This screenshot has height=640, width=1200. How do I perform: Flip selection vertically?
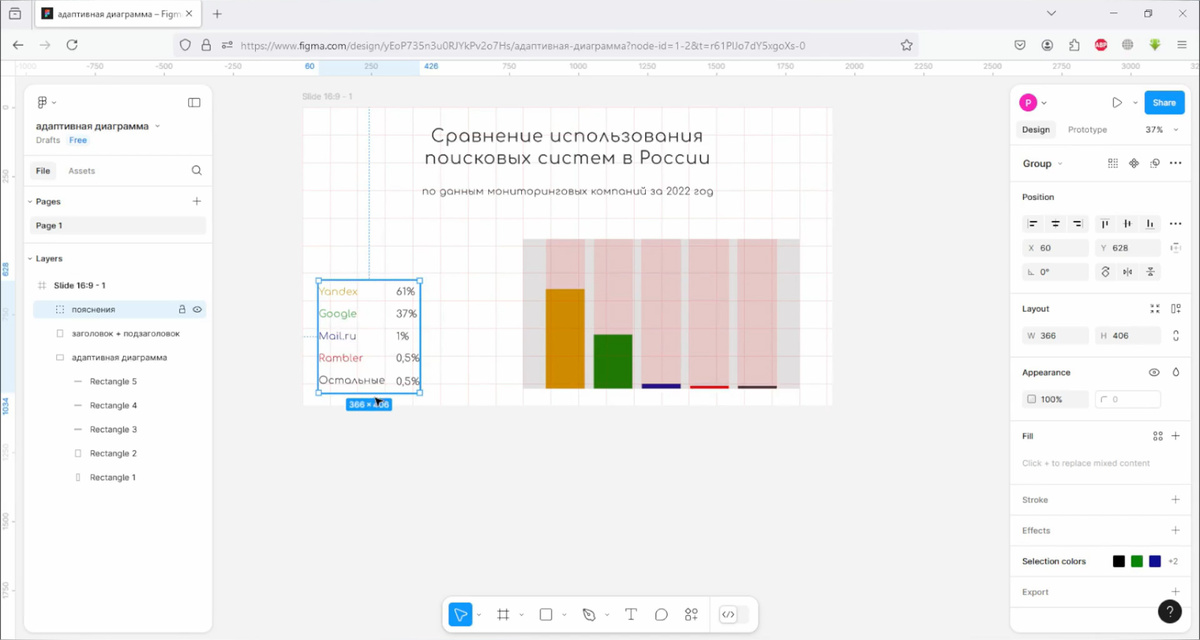1151,272
